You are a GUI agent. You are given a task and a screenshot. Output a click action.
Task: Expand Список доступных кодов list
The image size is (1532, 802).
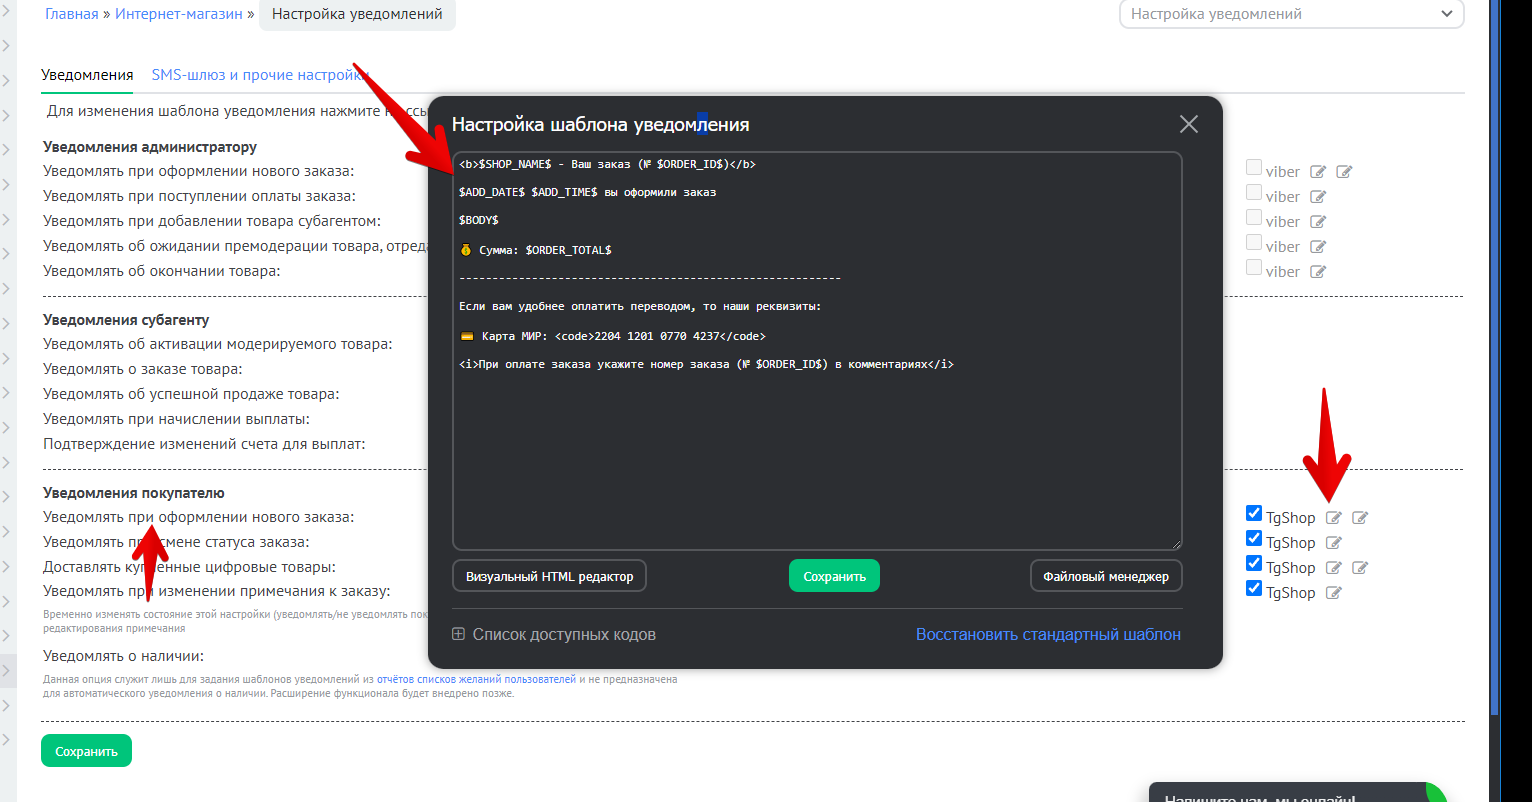click(555, 634)
